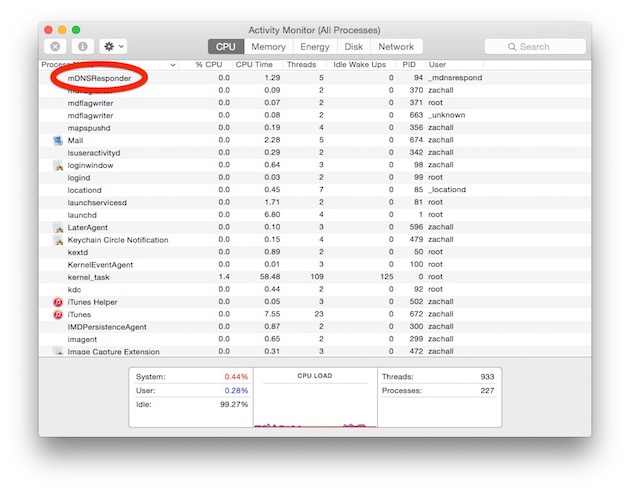Select Image Capture Extension process name
This screenshot has height=492, width=630.
(x=113, y=351)
